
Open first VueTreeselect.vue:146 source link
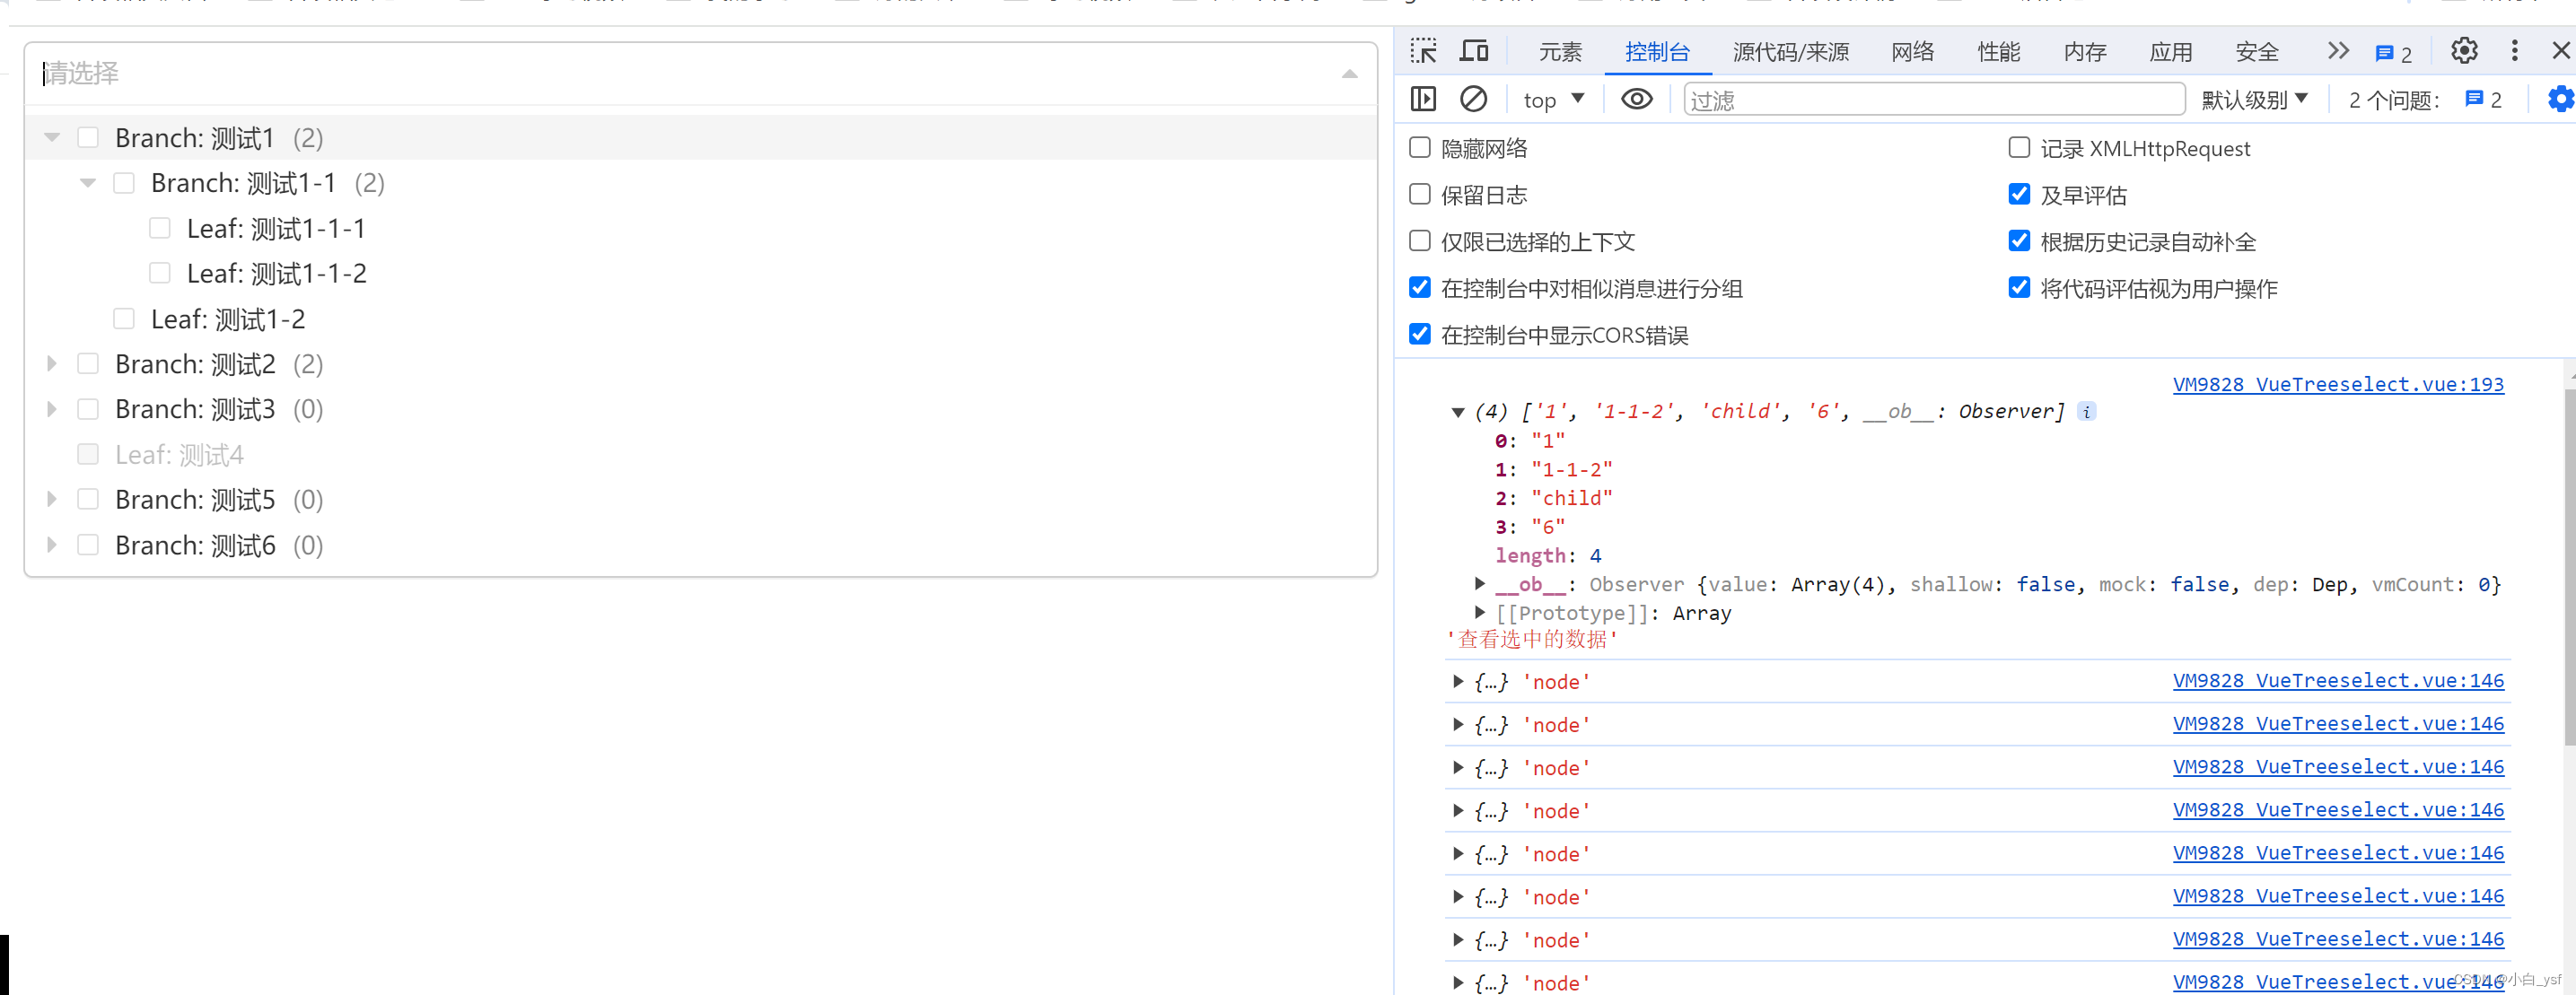tap(2338, 681)
